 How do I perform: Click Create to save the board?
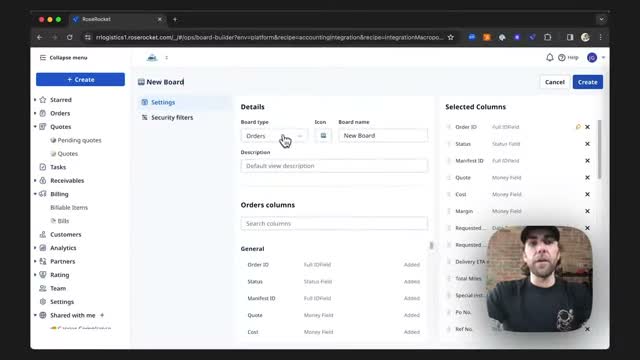tap(587, 82)
